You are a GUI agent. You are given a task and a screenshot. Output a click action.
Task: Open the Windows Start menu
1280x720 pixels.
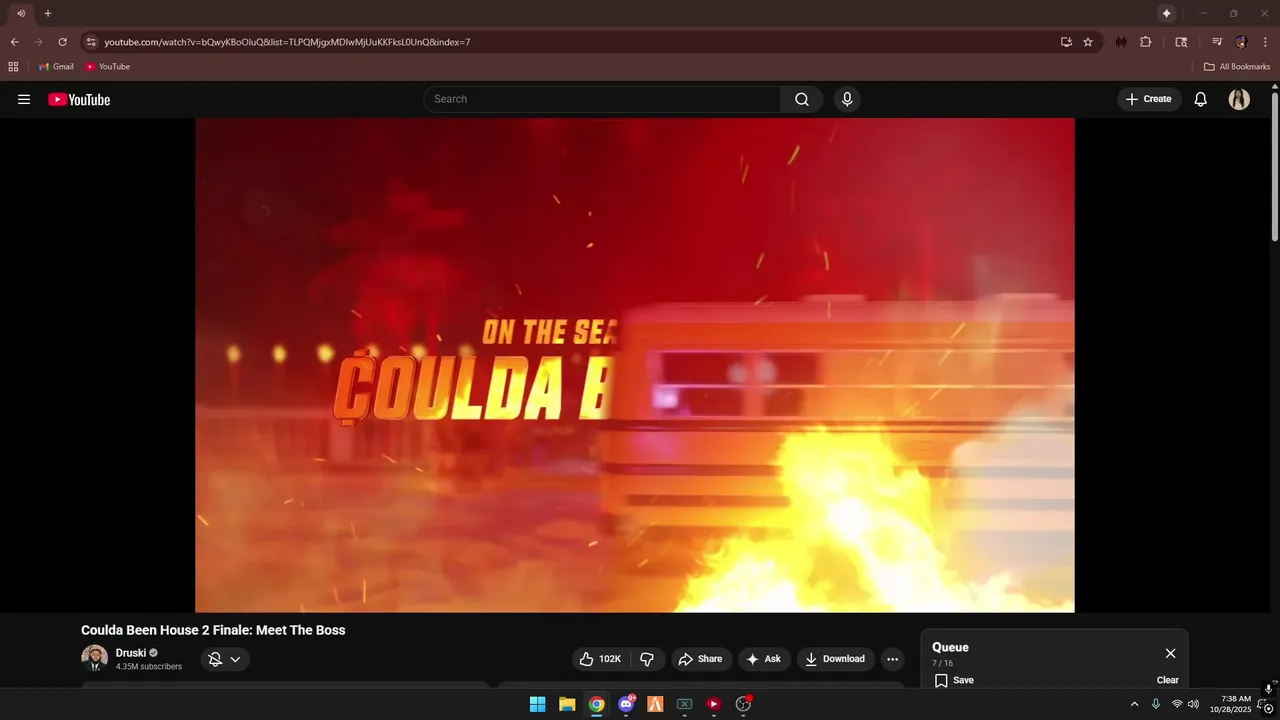click(x=537, y=704)
